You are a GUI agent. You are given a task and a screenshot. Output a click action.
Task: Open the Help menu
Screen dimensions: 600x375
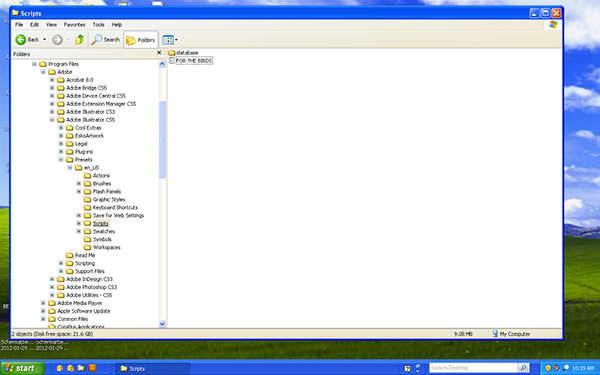click(x=117, y=24)
